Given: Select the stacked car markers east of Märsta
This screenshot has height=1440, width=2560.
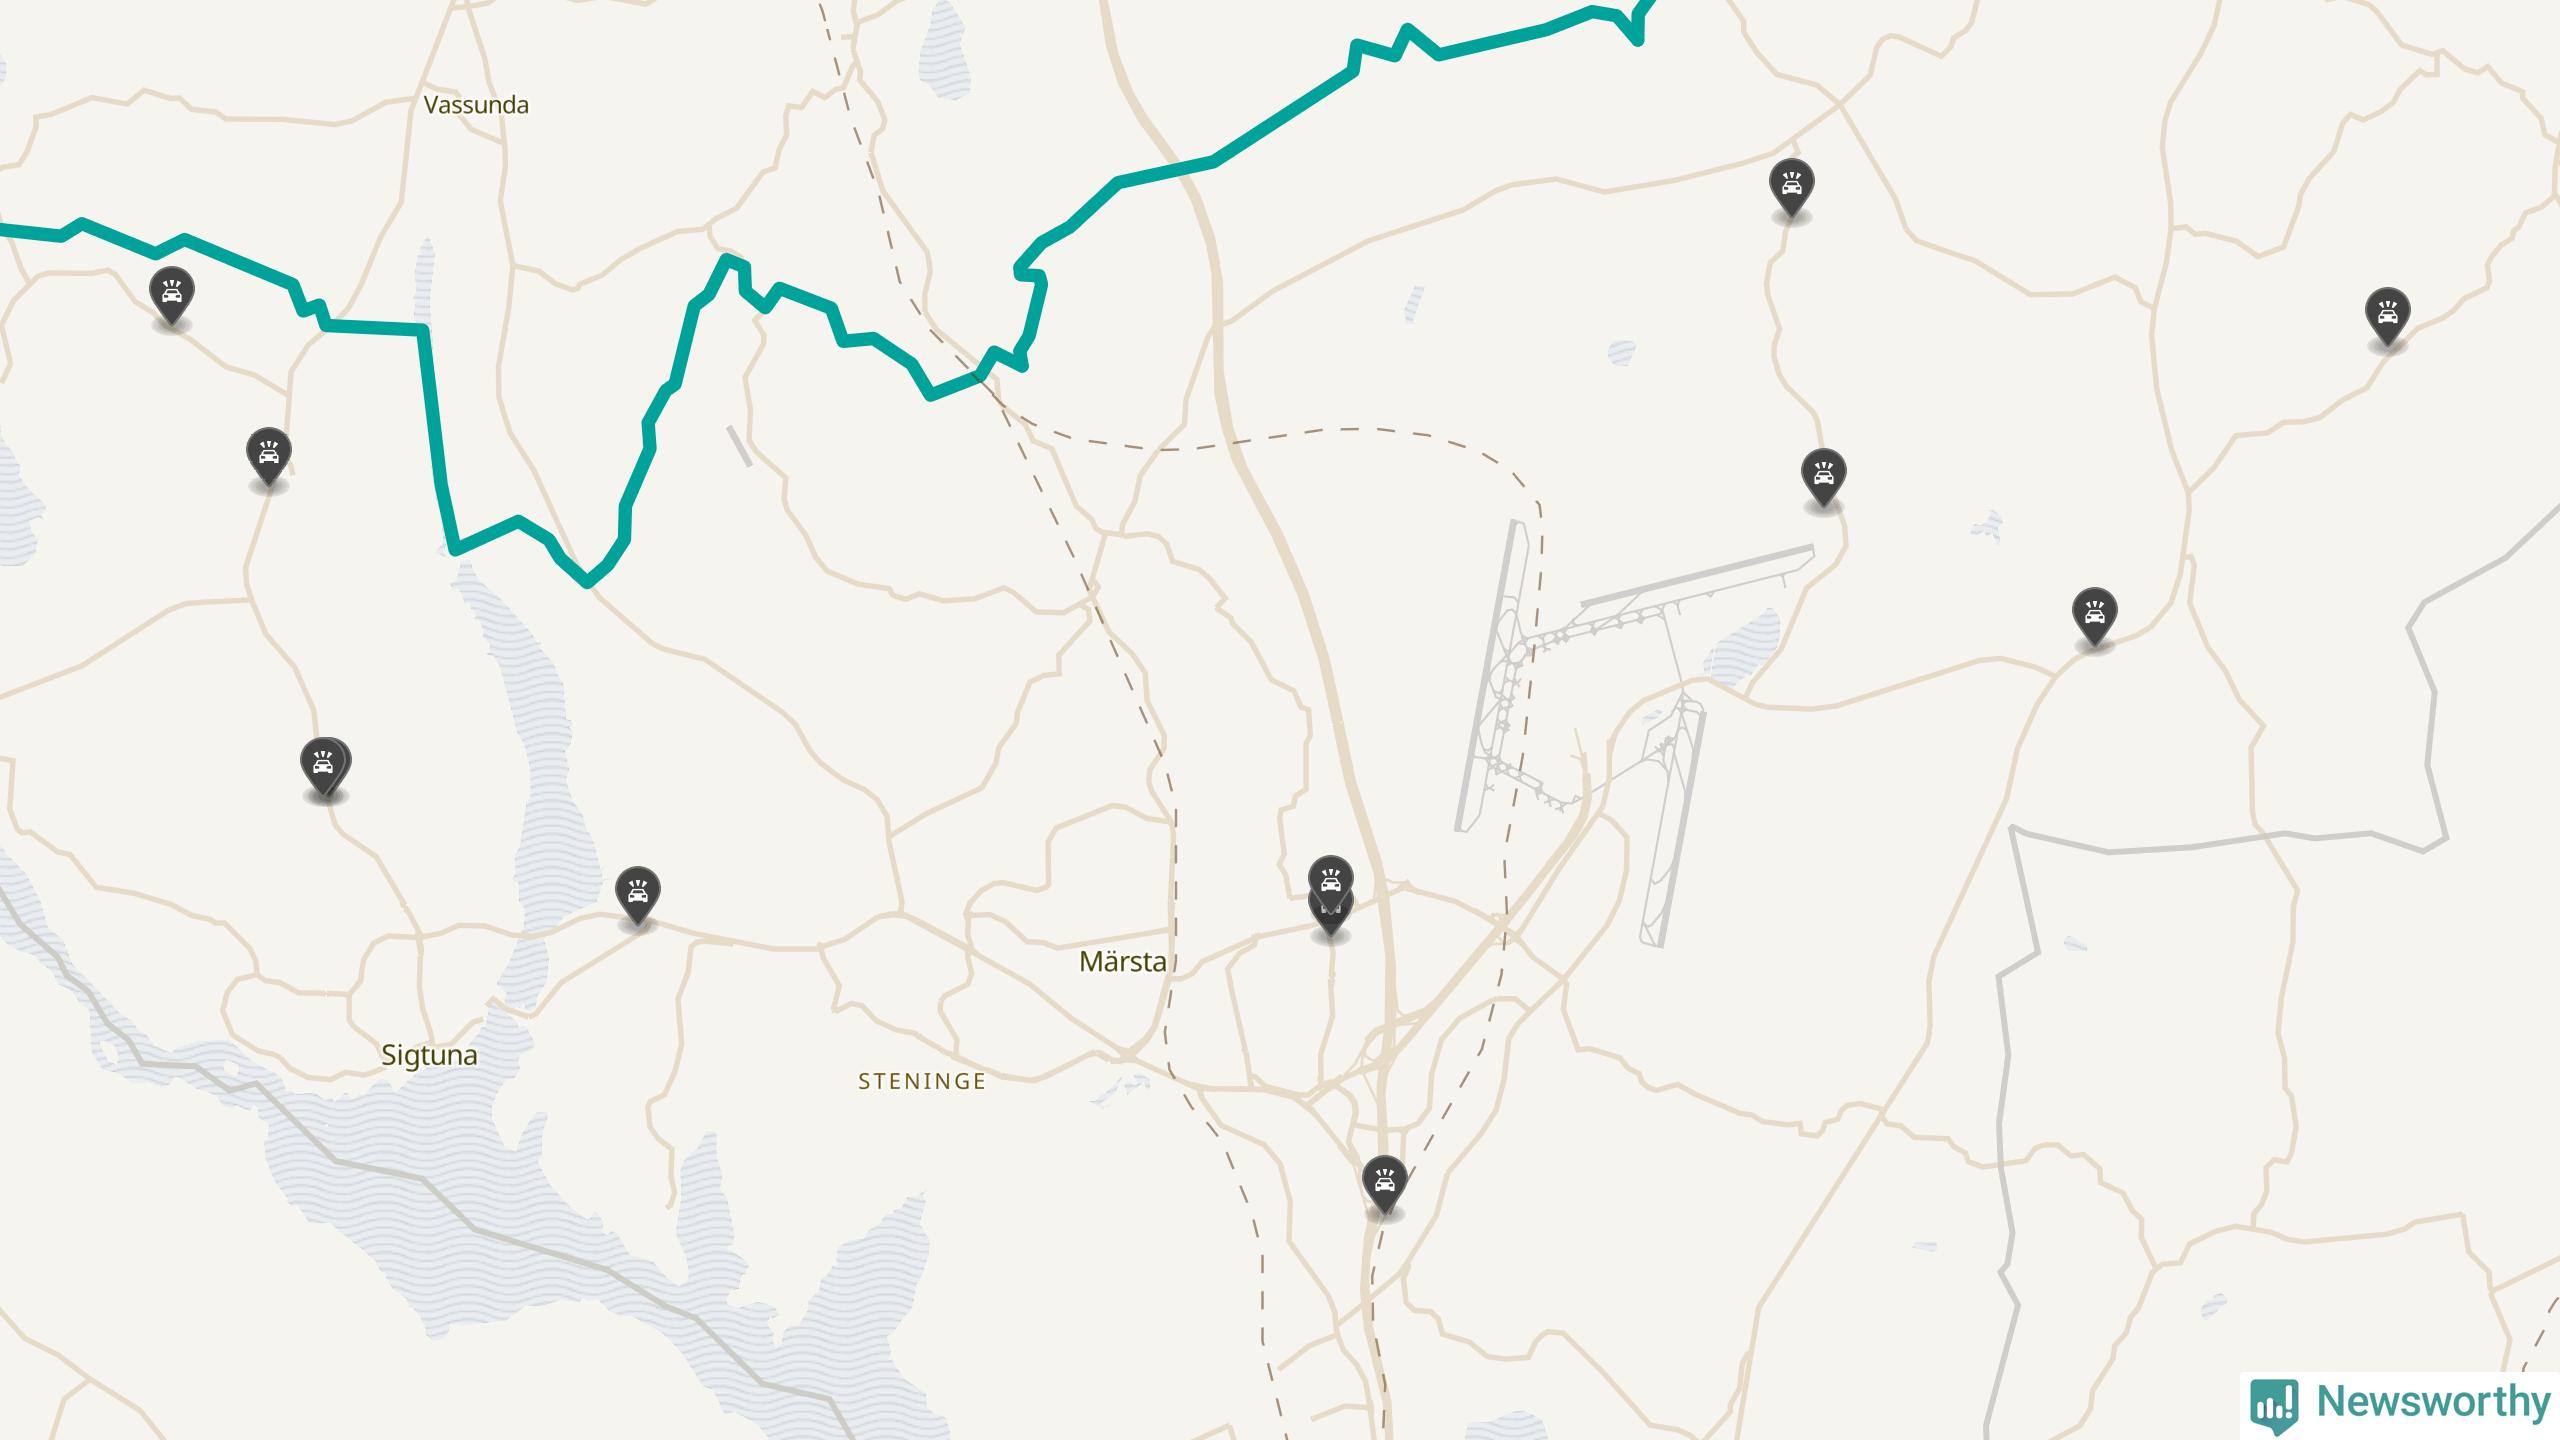Looking at the screenshot, I should coord(1330,894).
